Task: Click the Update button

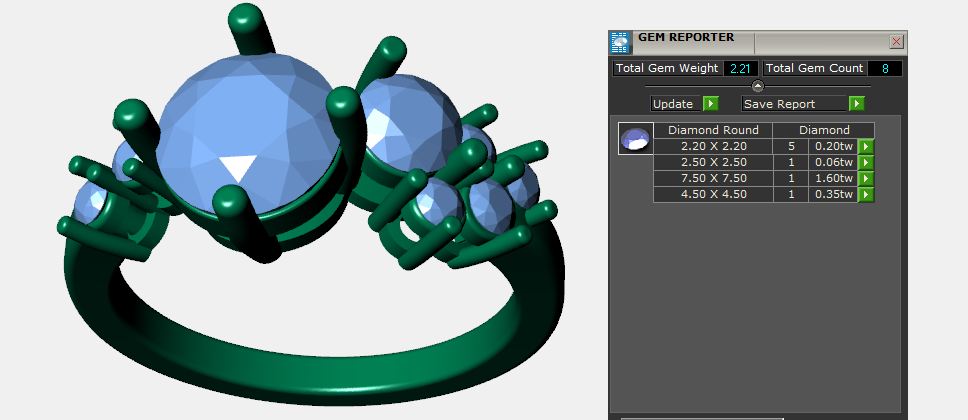Action: pos(676,104)
